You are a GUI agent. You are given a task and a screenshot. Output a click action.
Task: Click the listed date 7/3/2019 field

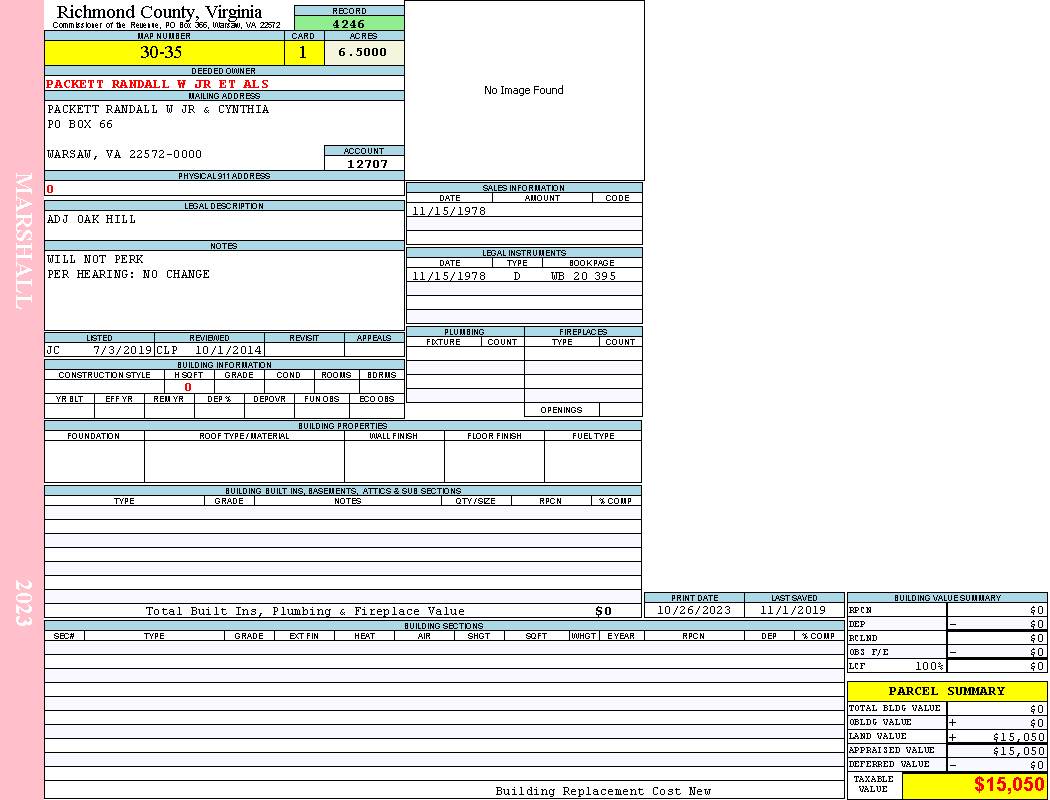click(x=121, y=351)
